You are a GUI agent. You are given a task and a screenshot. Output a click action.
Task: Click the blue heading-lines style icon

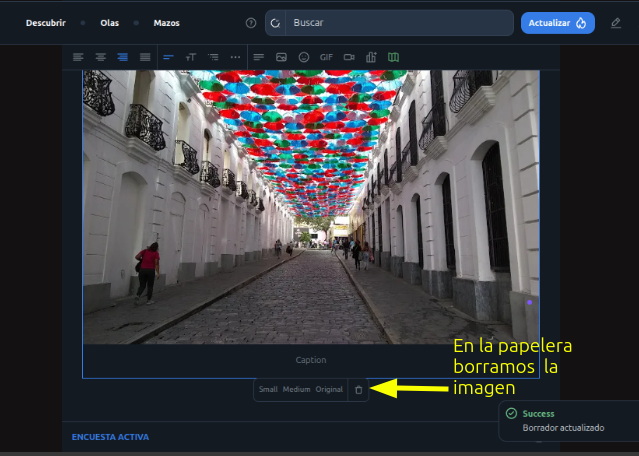click(x=168, y=57)
